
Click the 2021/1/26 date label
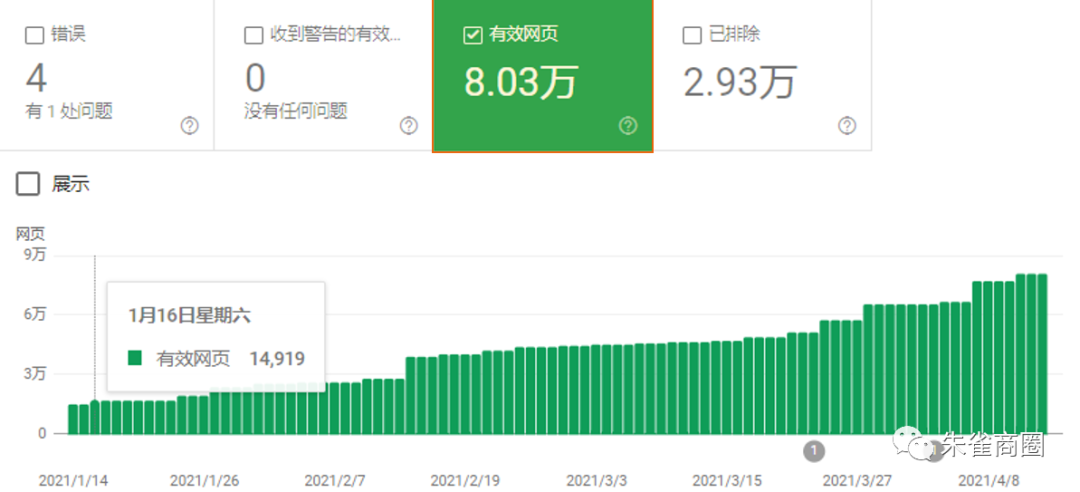205,480
